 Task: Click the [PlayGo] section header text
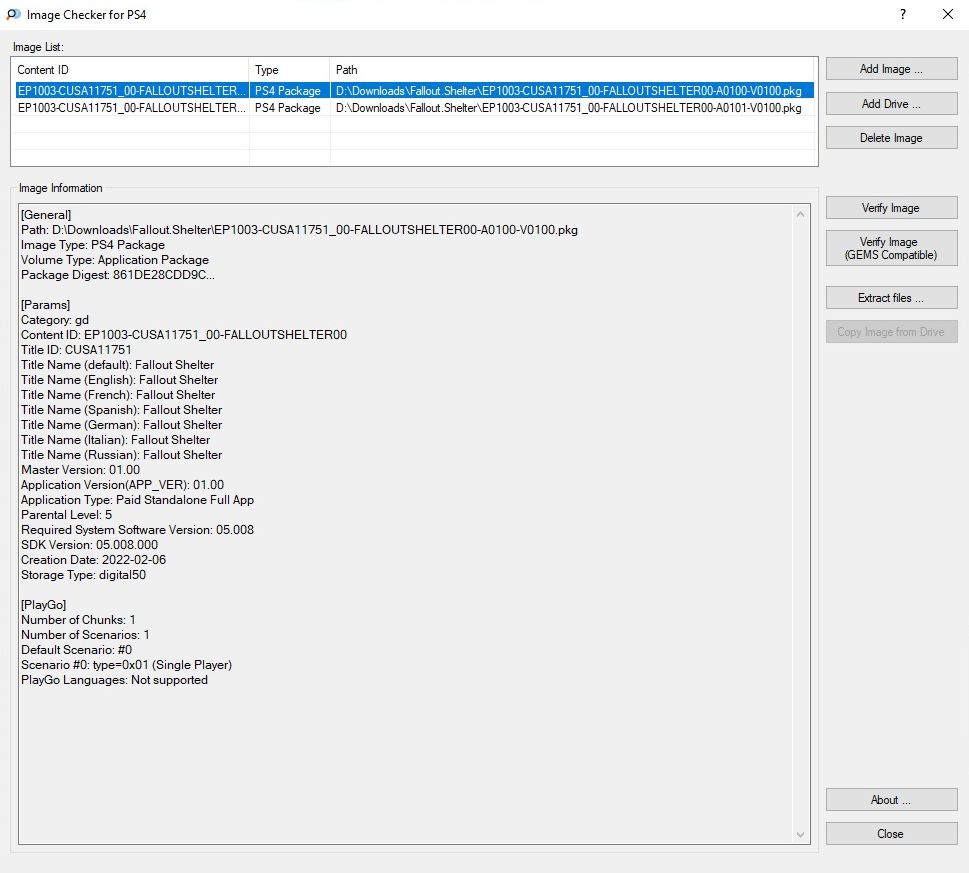point(43,605)
